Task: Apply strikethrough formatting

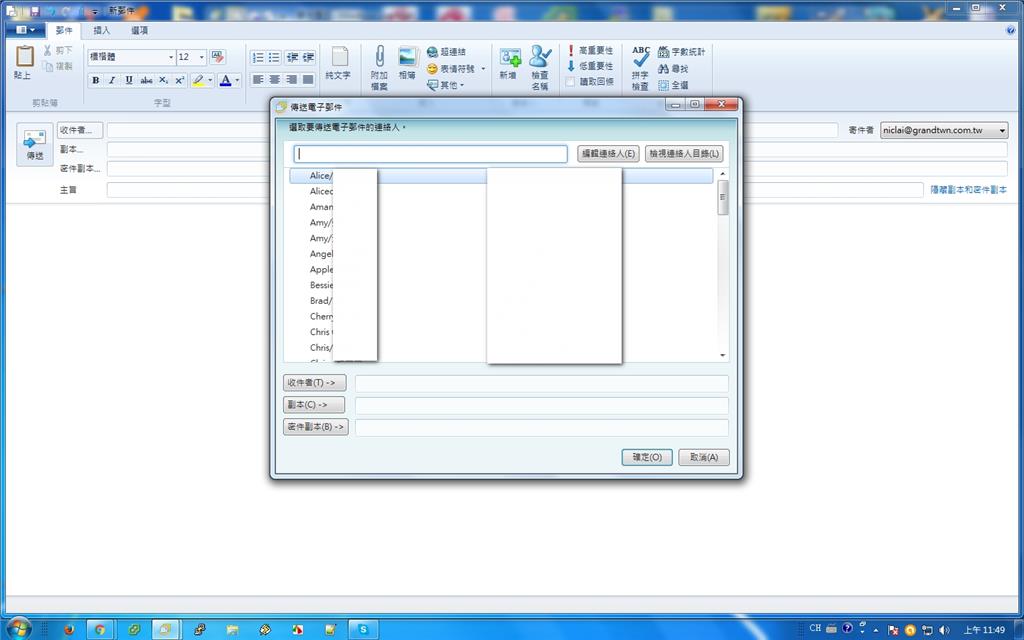Action: (x=146, y=80)
